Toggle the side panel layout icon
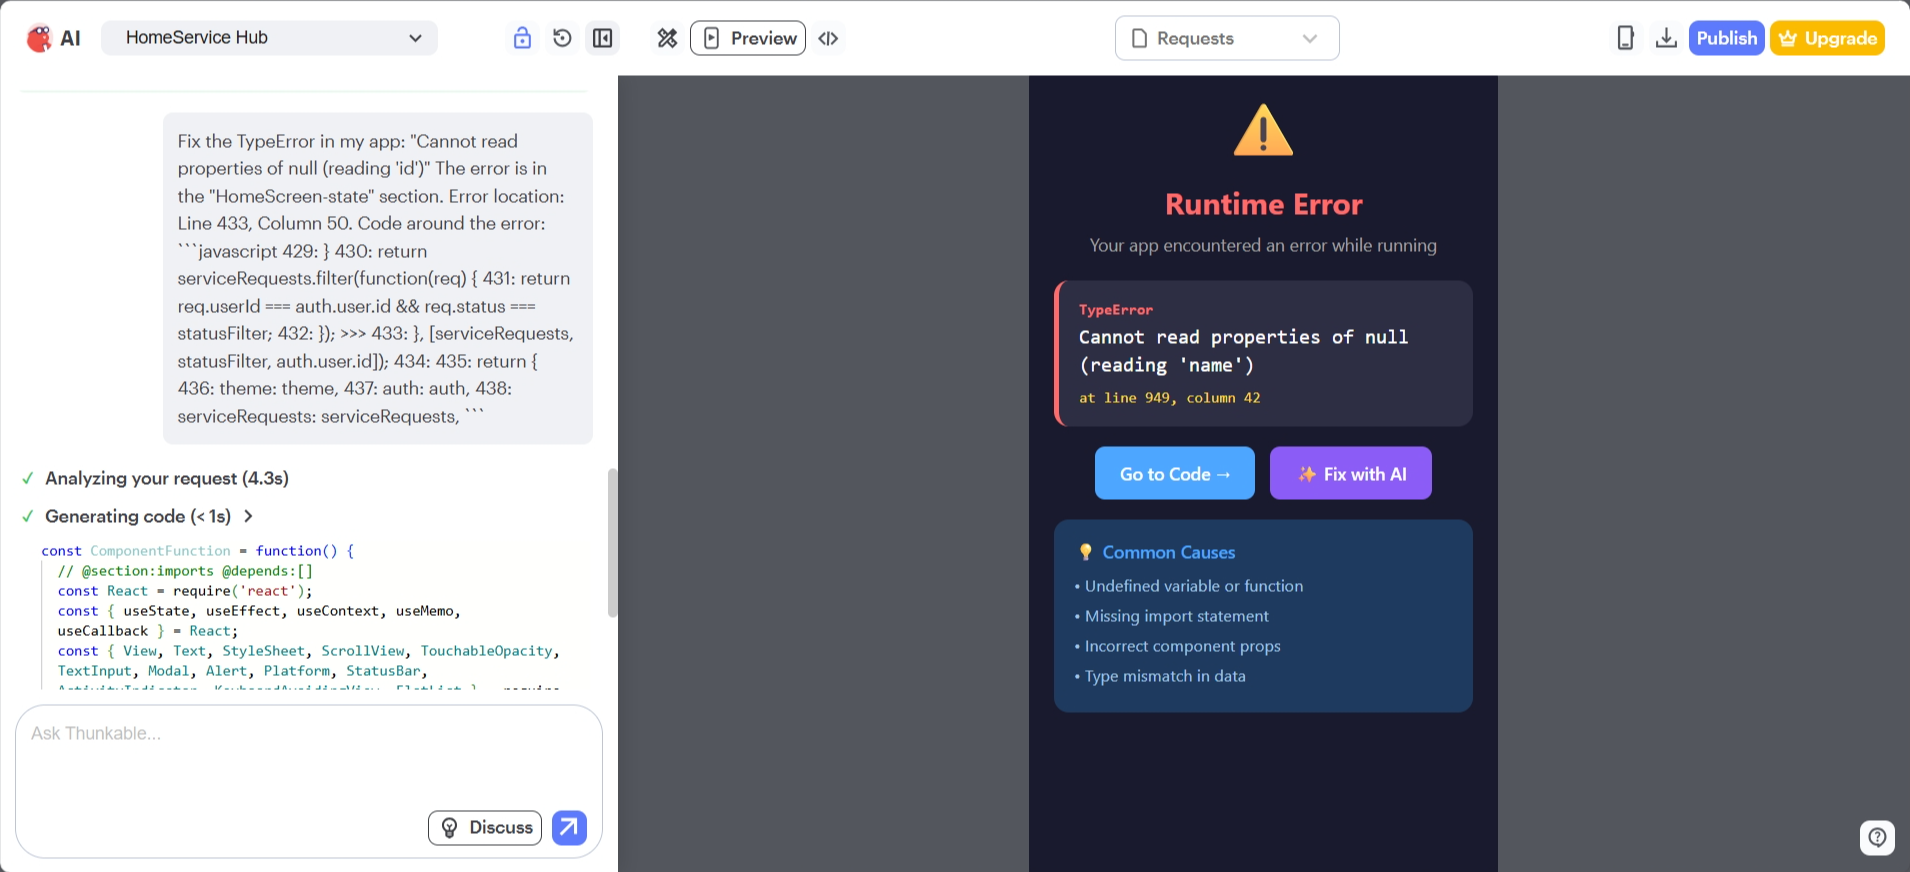This screenshot has height=872, width=1910. pos(602,38)
